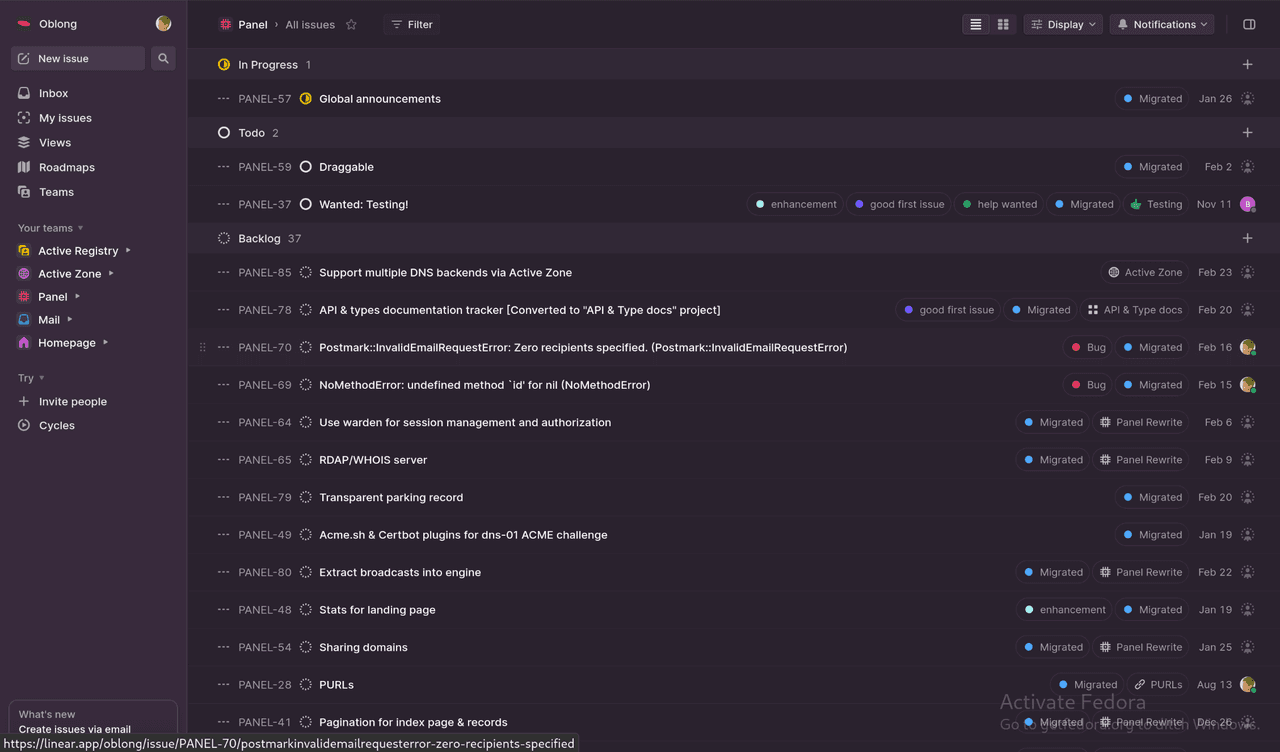Star the All issues view as favorite
The width and height of the screenshot is (1280, 752).
pos(351,25)
